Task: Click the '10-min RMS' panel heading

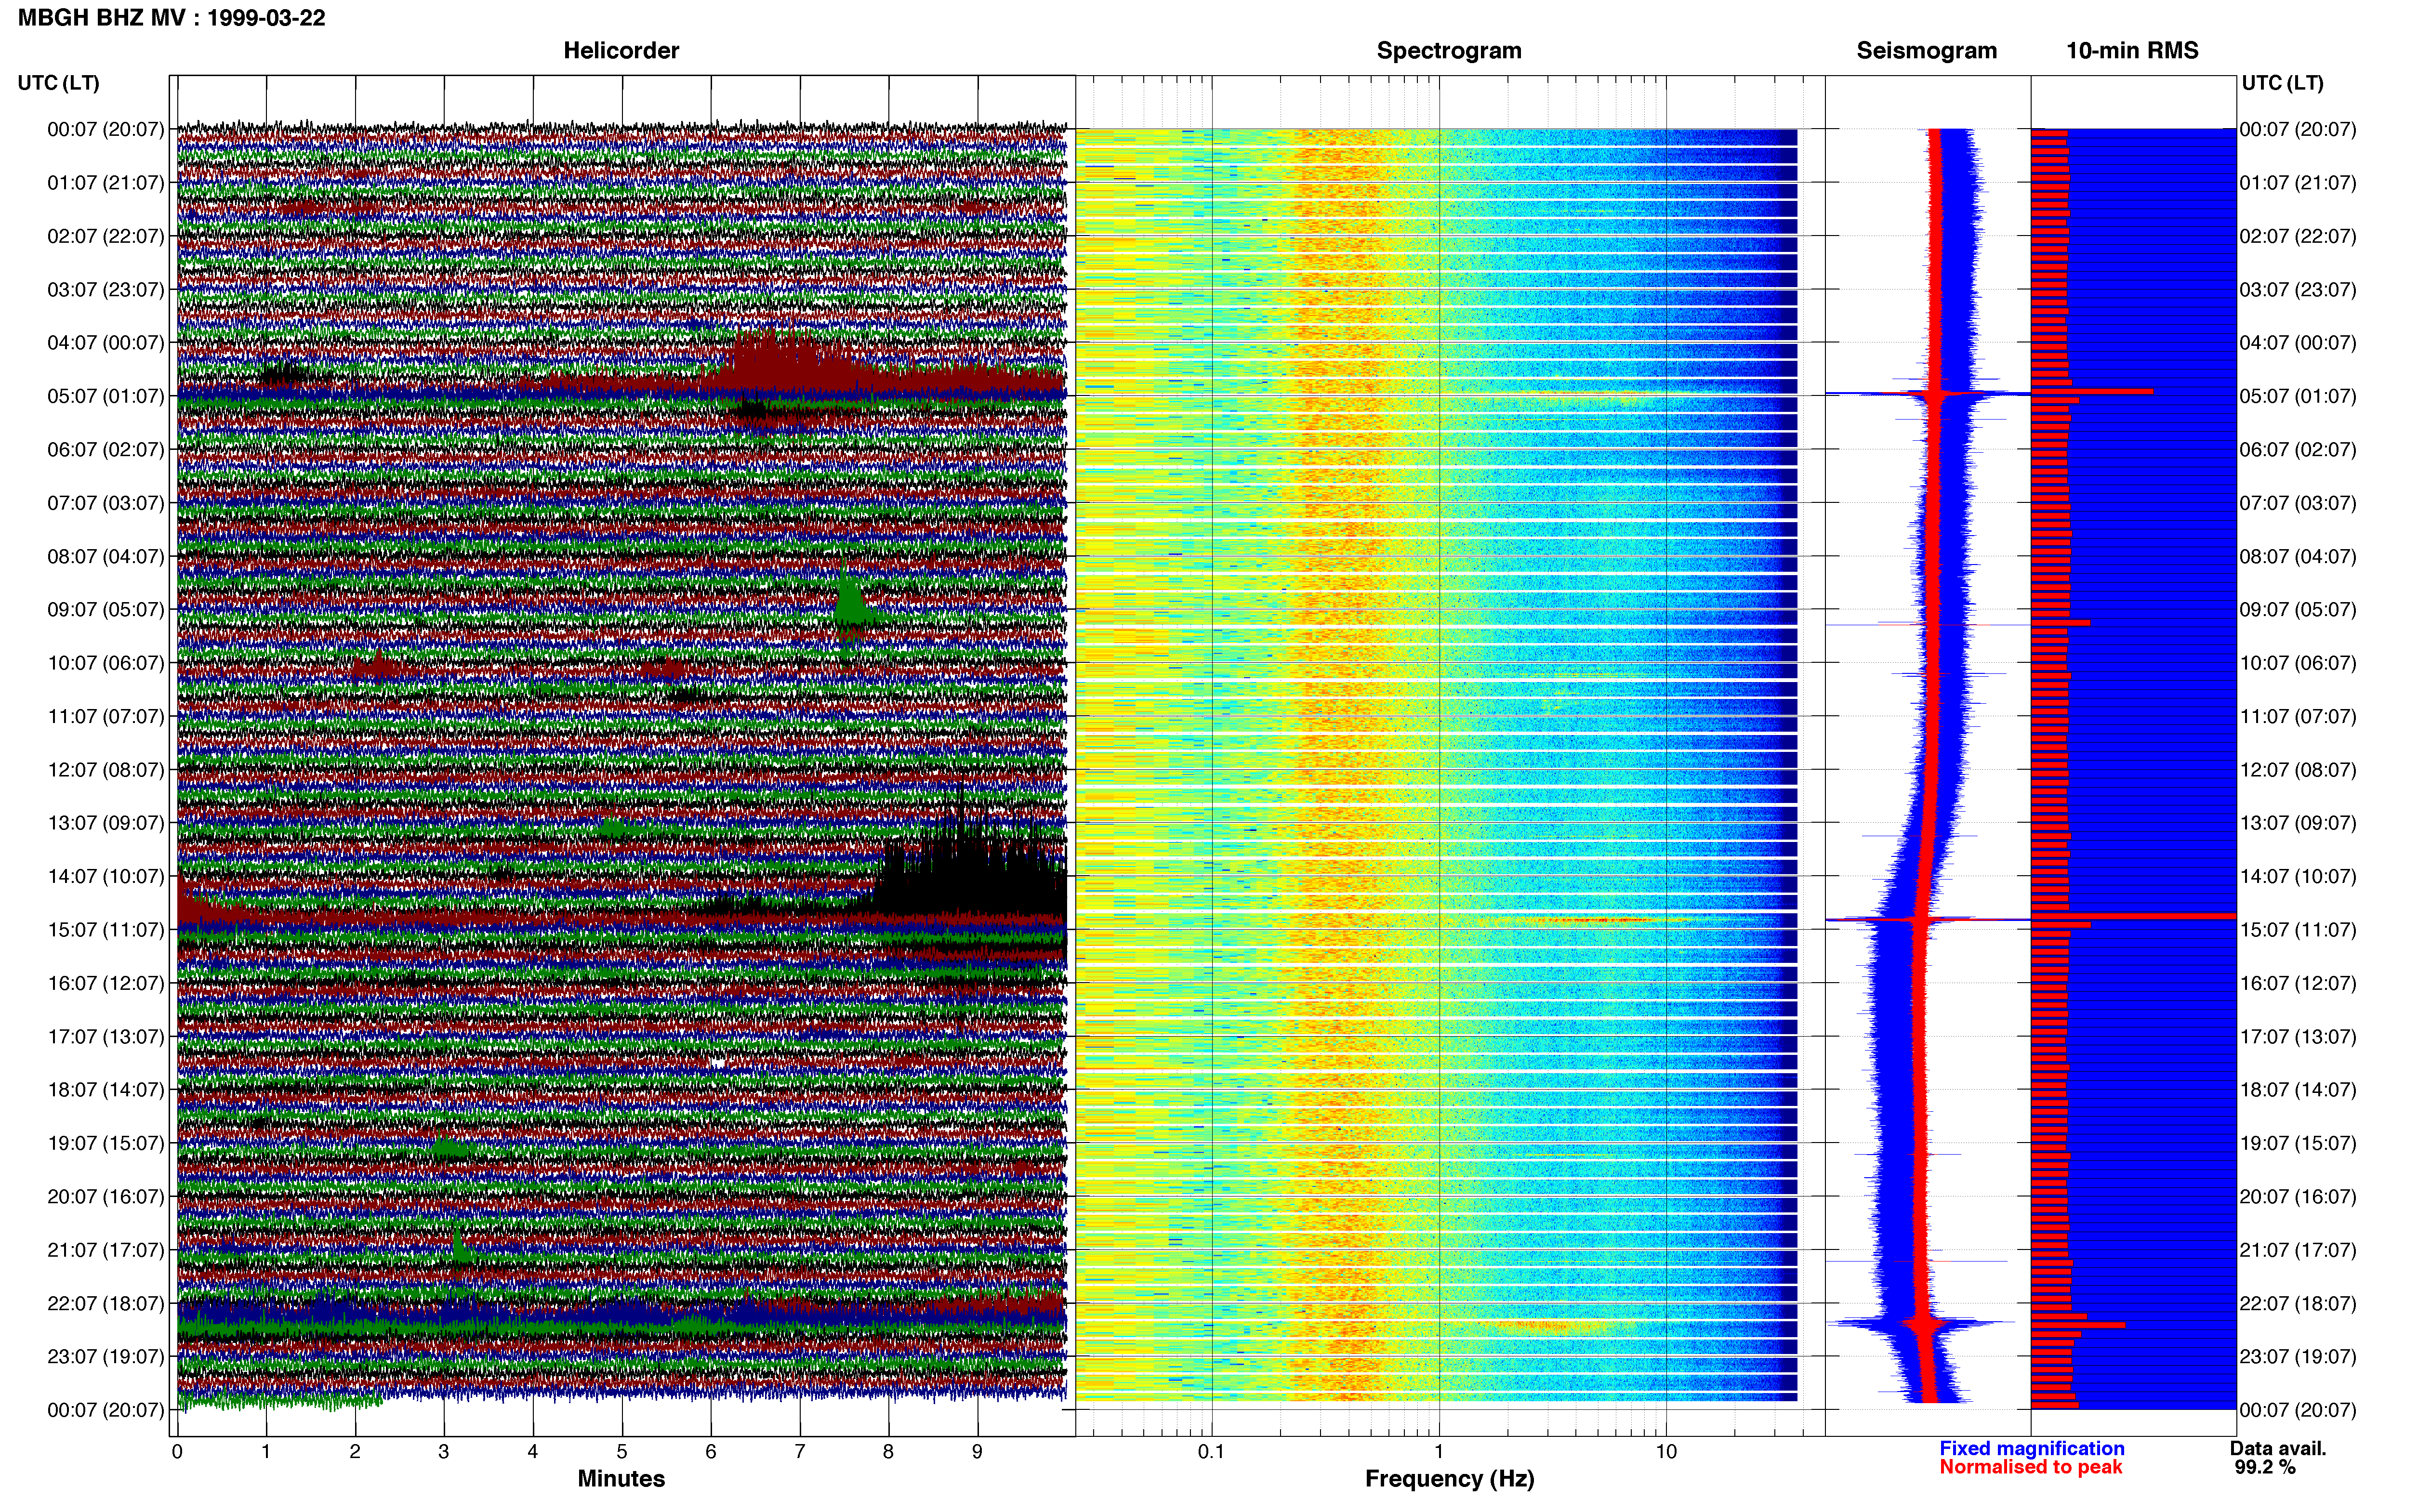Action: click(x=2132, y=51)
